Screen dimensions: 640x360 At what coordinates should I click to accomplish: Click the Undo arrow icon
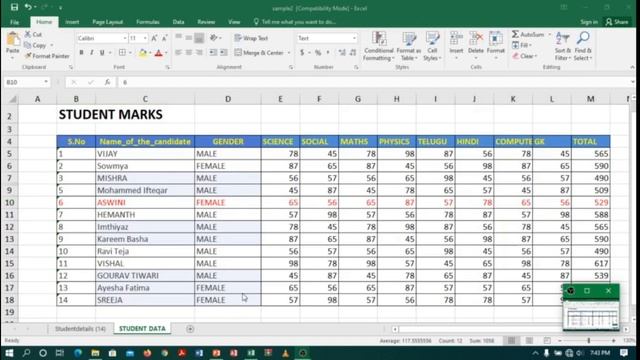[28, 7]
